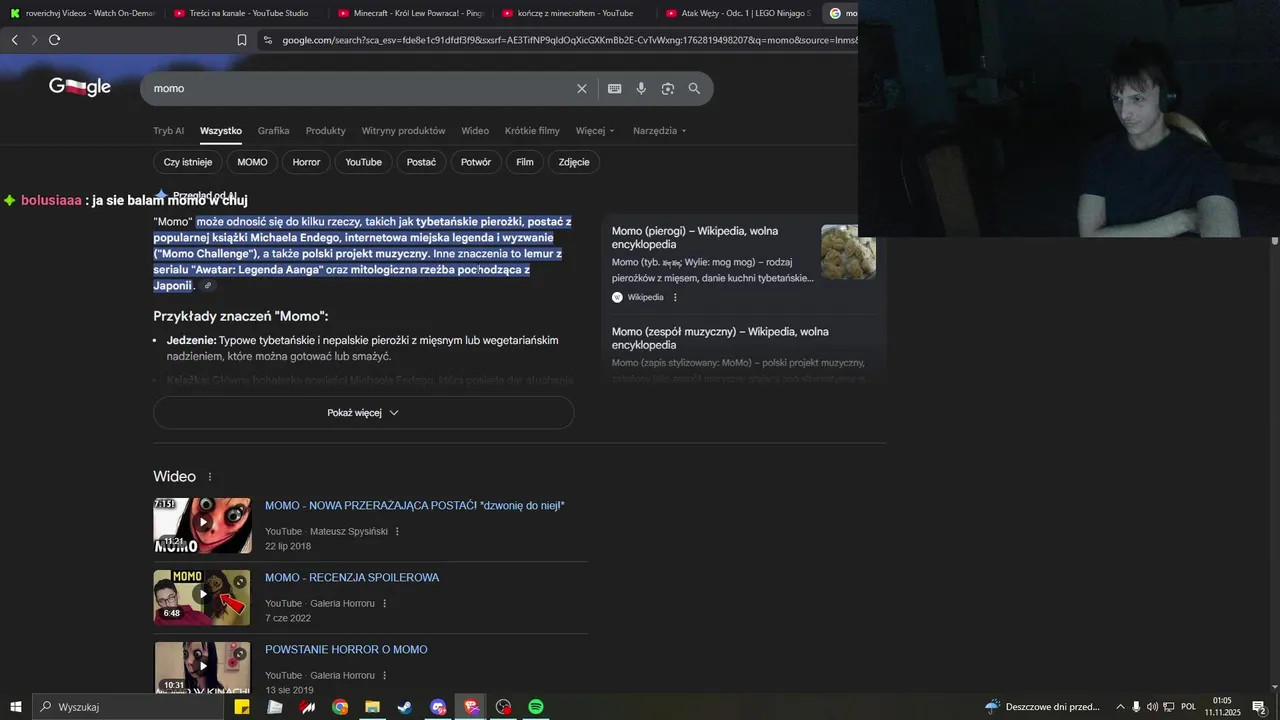Image resolution: width=1280 pixels, height=720 pixels.
Task: Open options for POWSTANIE HORROR O MOMO video
Action: [384, 676]
